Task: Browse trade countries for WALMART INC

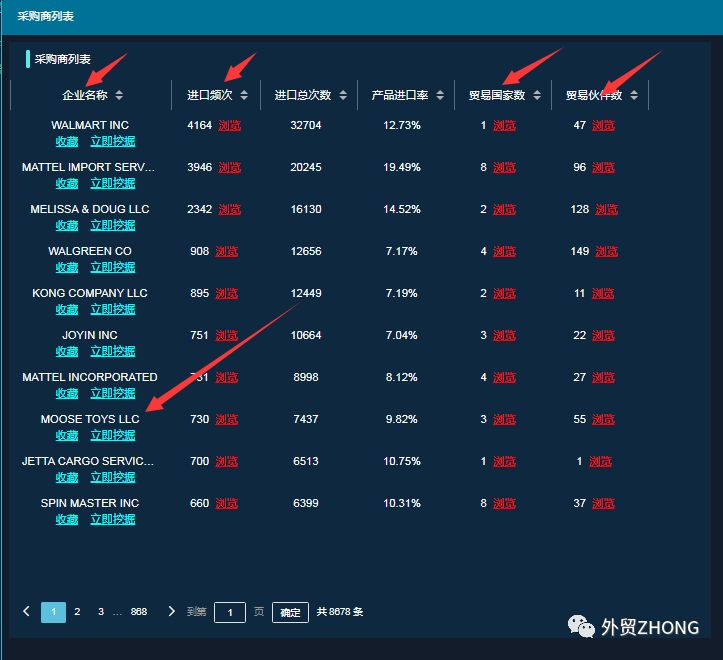Action: point(504,125)
